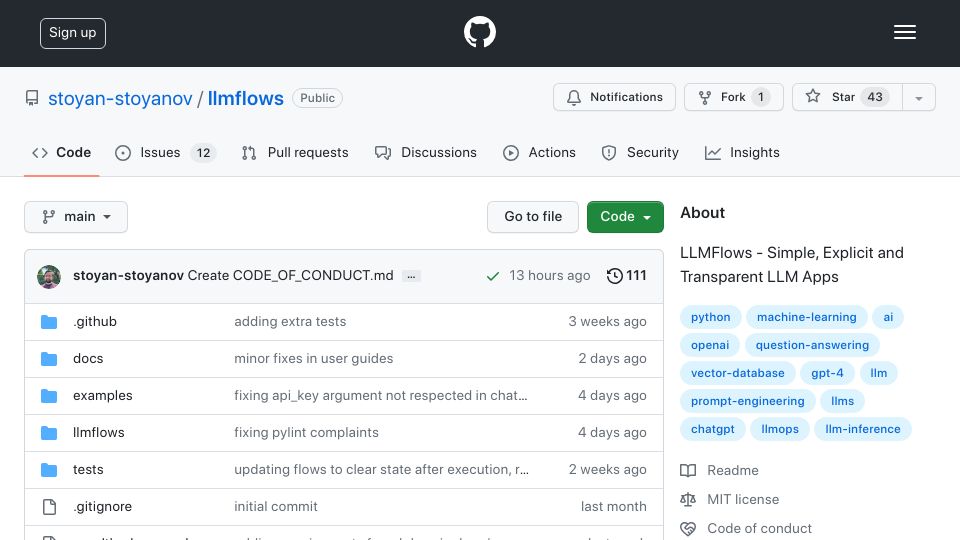Open the Security tab

coord(640,153)
